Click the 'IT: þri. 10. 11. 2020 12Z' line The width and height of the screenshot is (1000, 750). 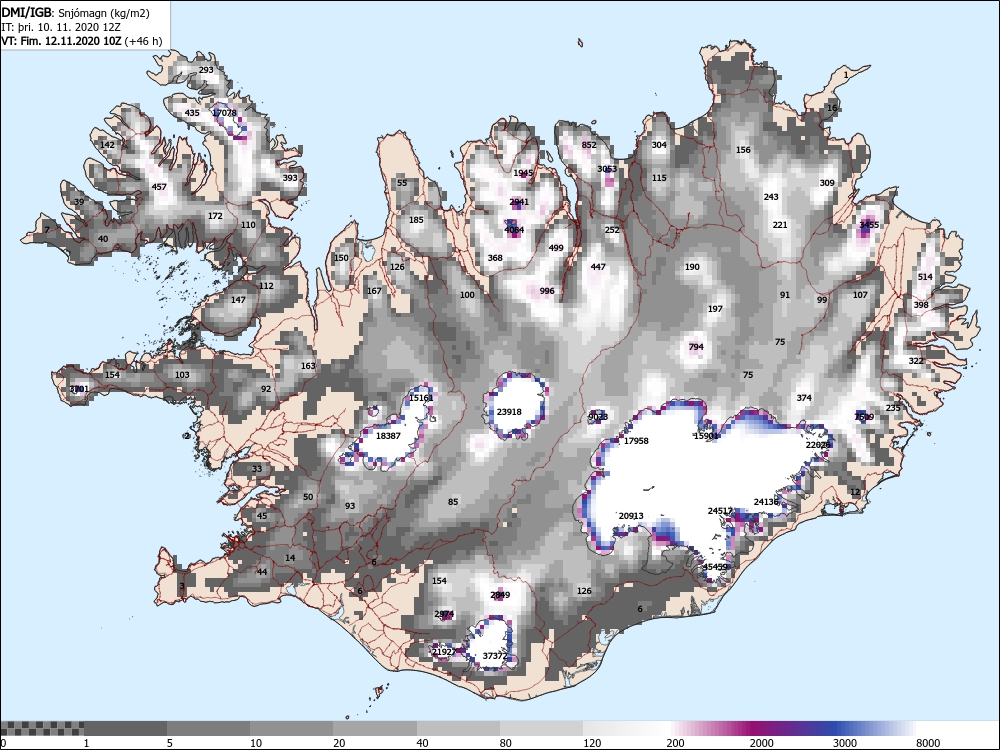click(x=59, y=27)
